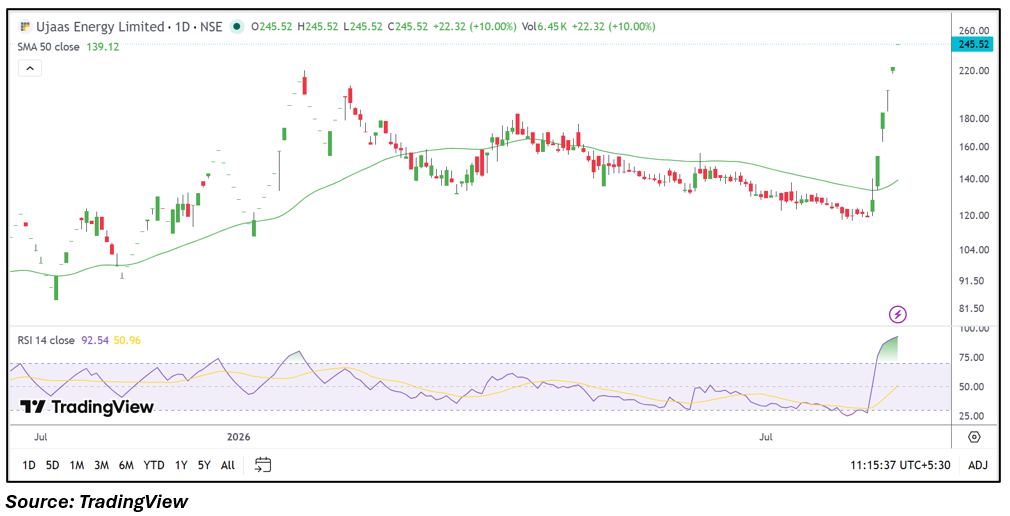The width and height of the screenshot is (1010, 516).
Task: Click the SMA value 139.12
Action: pyautogui.click(x=103, y=47)
